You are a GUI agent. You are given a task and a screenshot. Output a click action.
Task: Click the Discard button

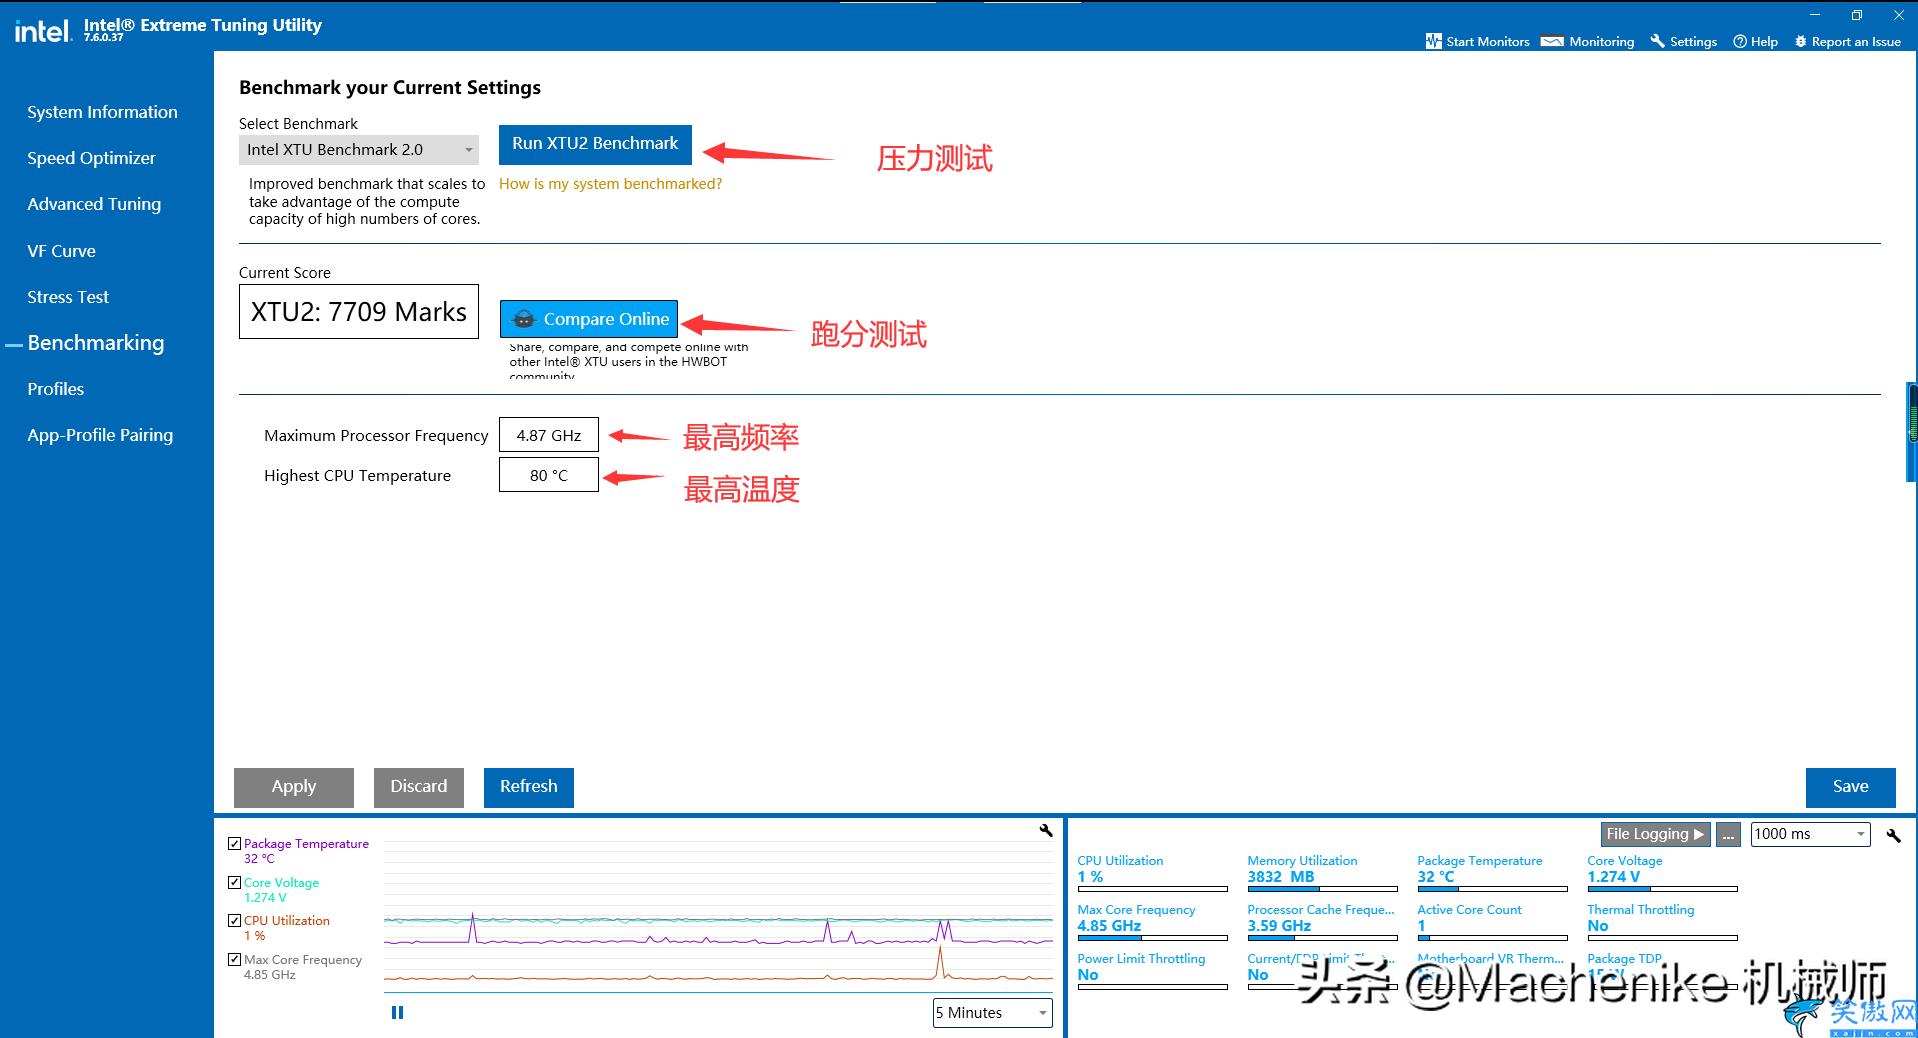click(x=419, y=787)
